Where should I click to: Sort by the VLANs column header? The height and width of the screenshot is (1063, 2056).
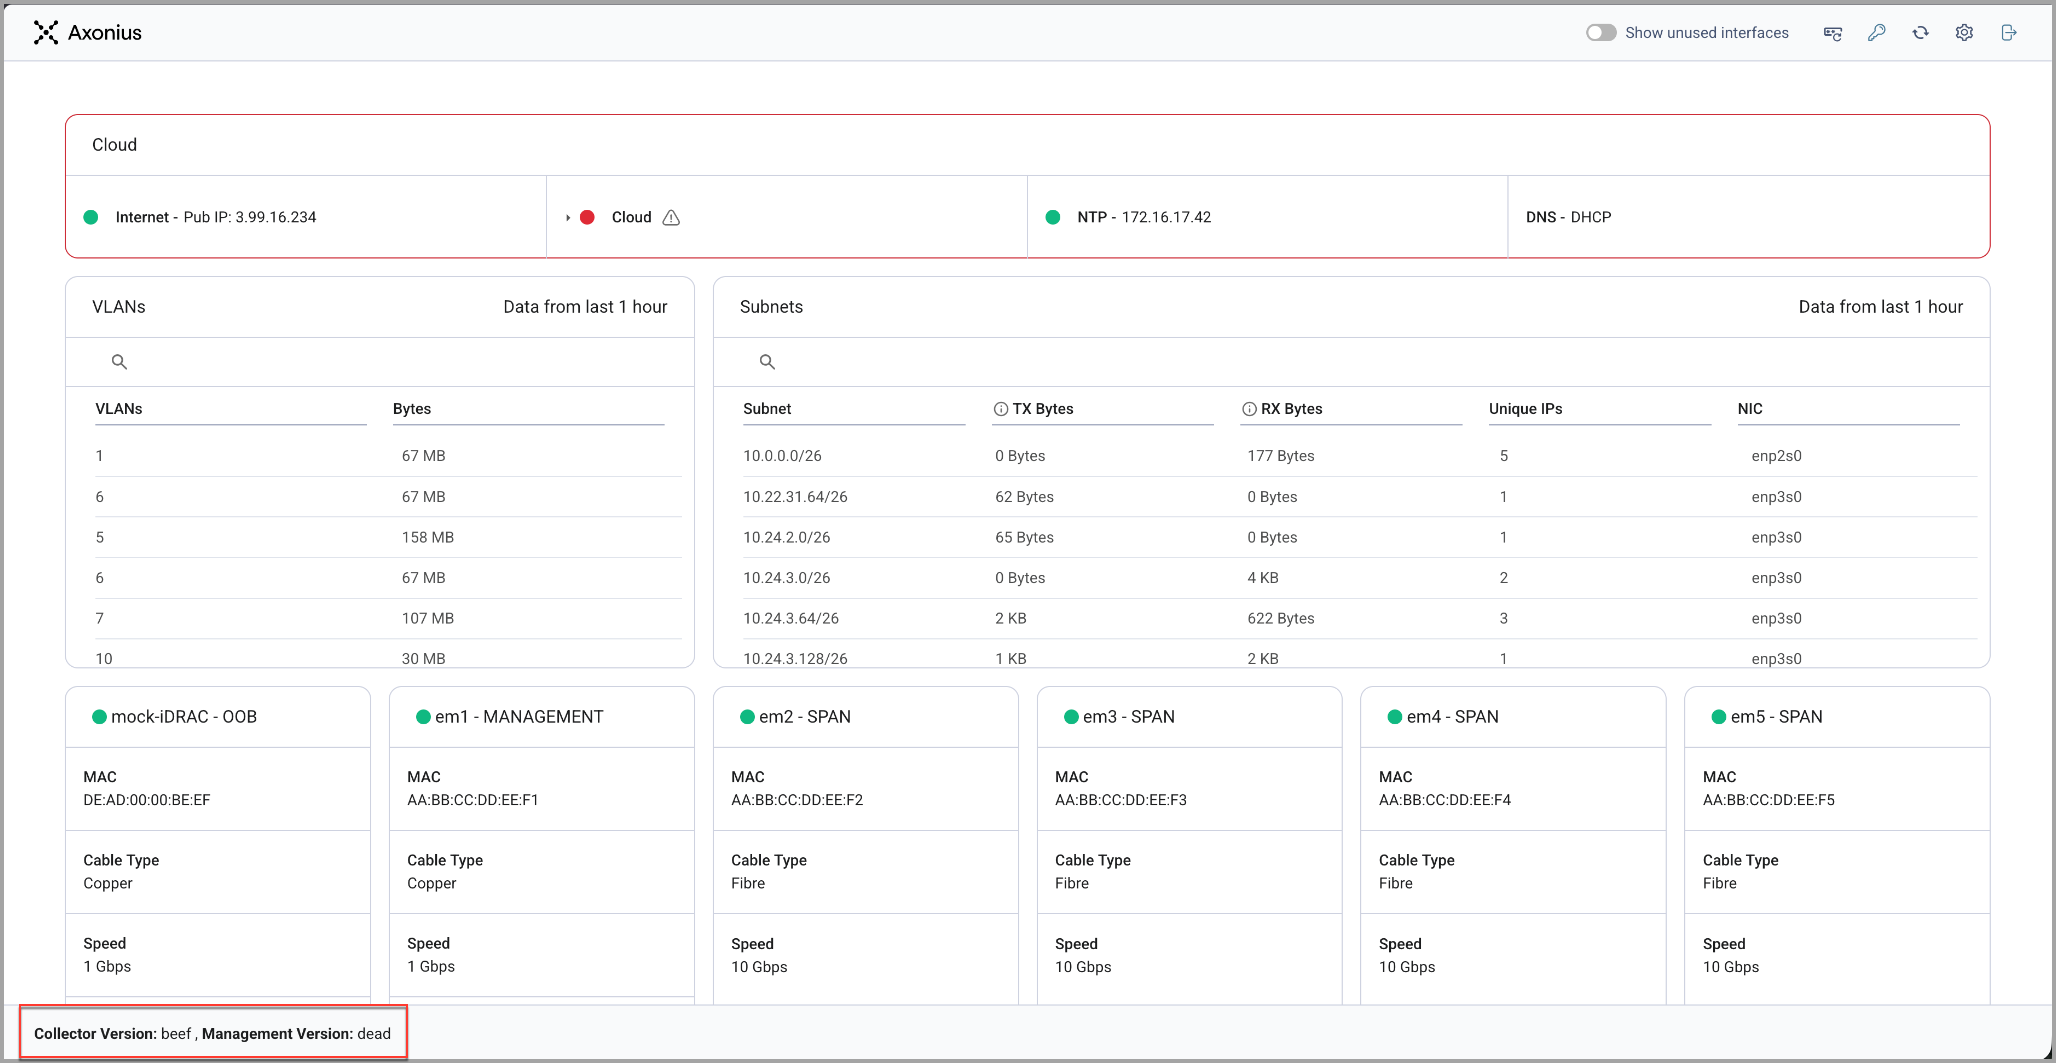point(119,409)
